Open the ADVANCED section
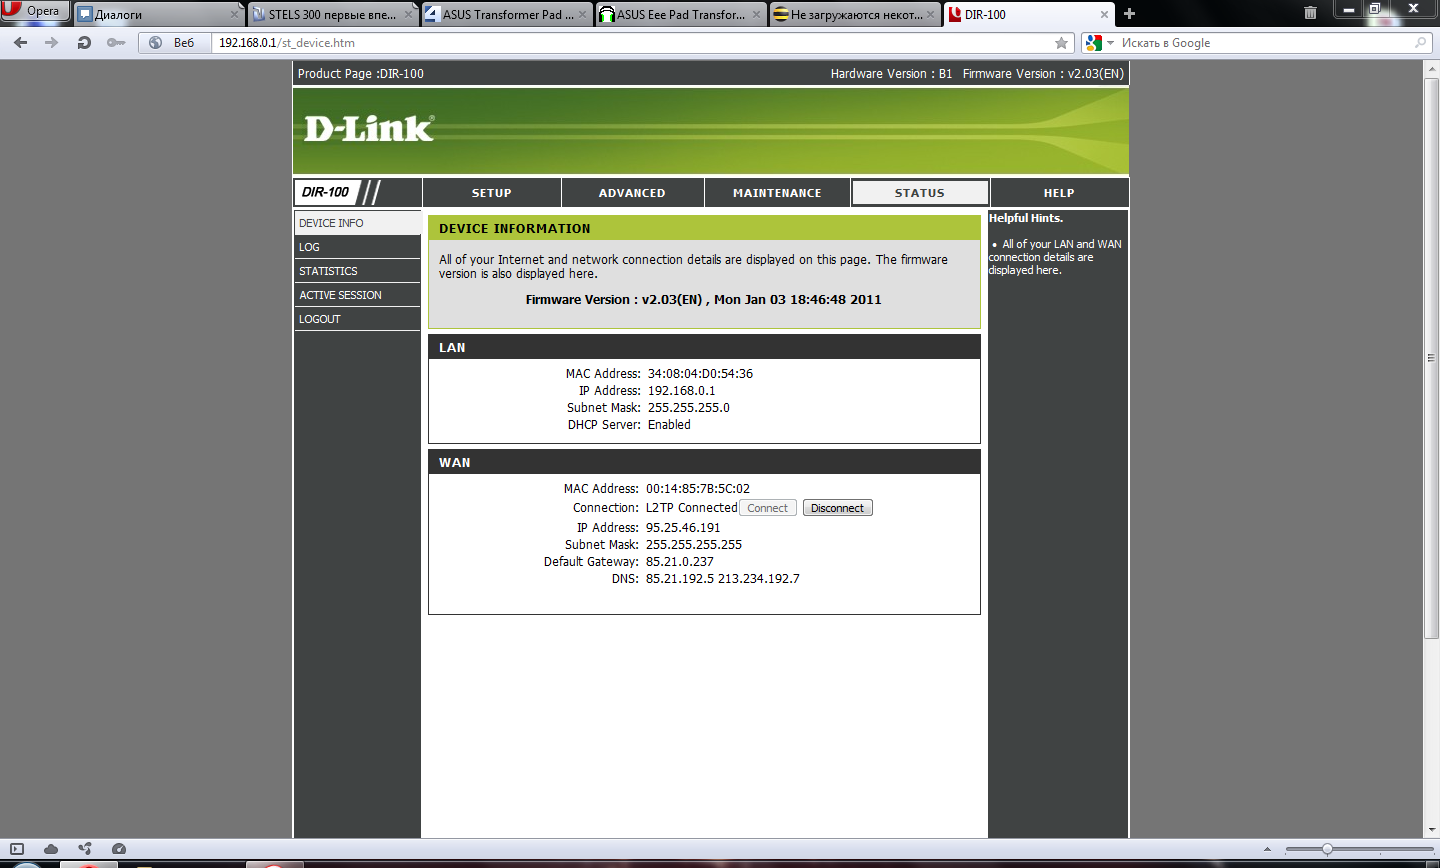This screenshot has height=868, width=1440. tap(632, 193)
